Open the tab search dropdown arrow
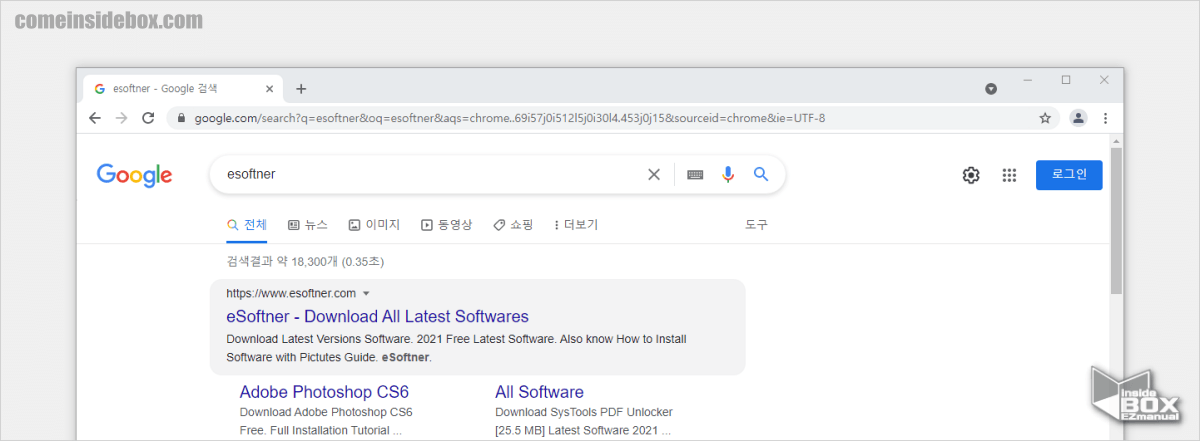 click(991, 89)
